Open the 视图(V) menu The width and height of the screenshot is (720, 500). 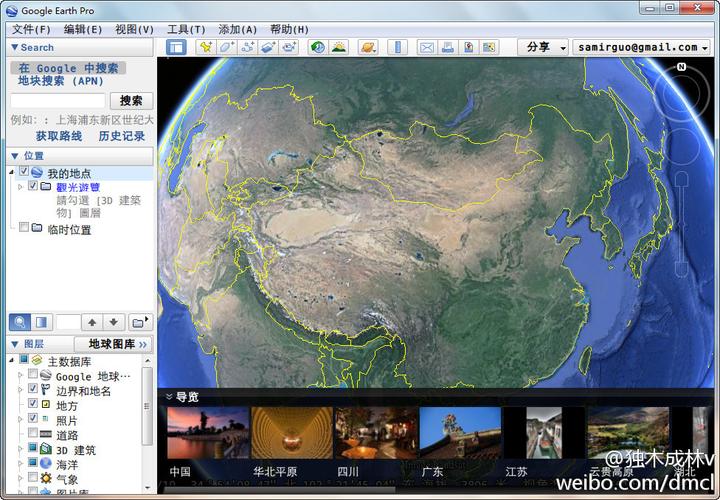click(134, 29)
